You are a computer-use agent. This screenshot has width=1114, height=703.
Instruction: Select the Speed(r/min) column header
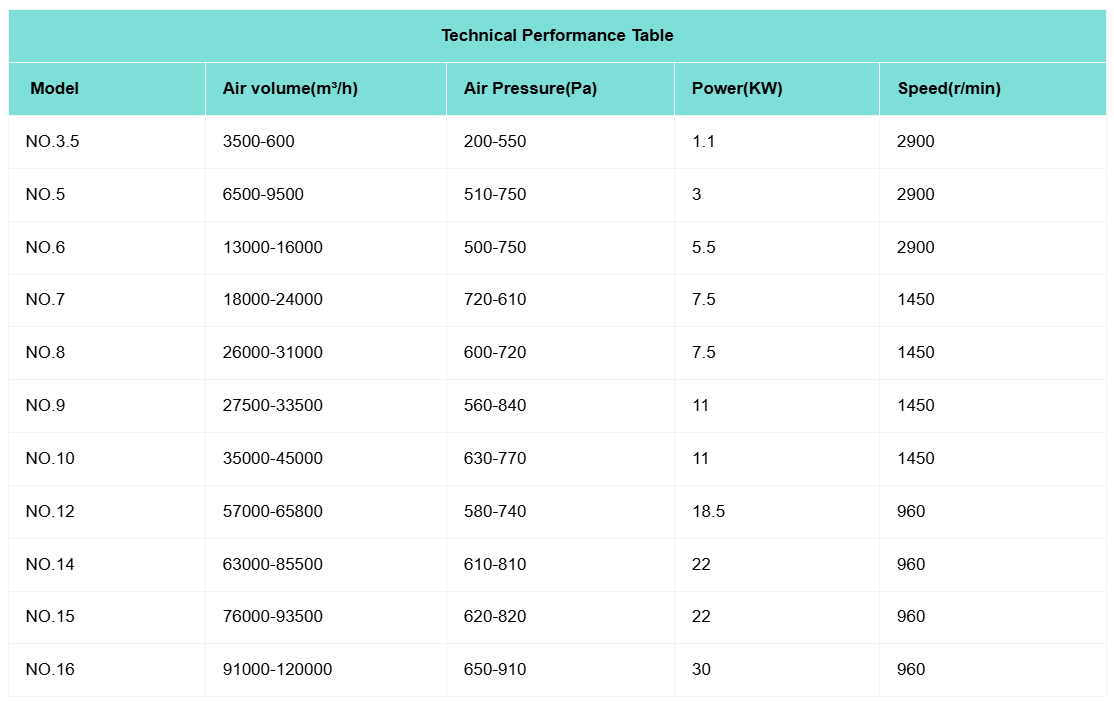pos(949,88)
